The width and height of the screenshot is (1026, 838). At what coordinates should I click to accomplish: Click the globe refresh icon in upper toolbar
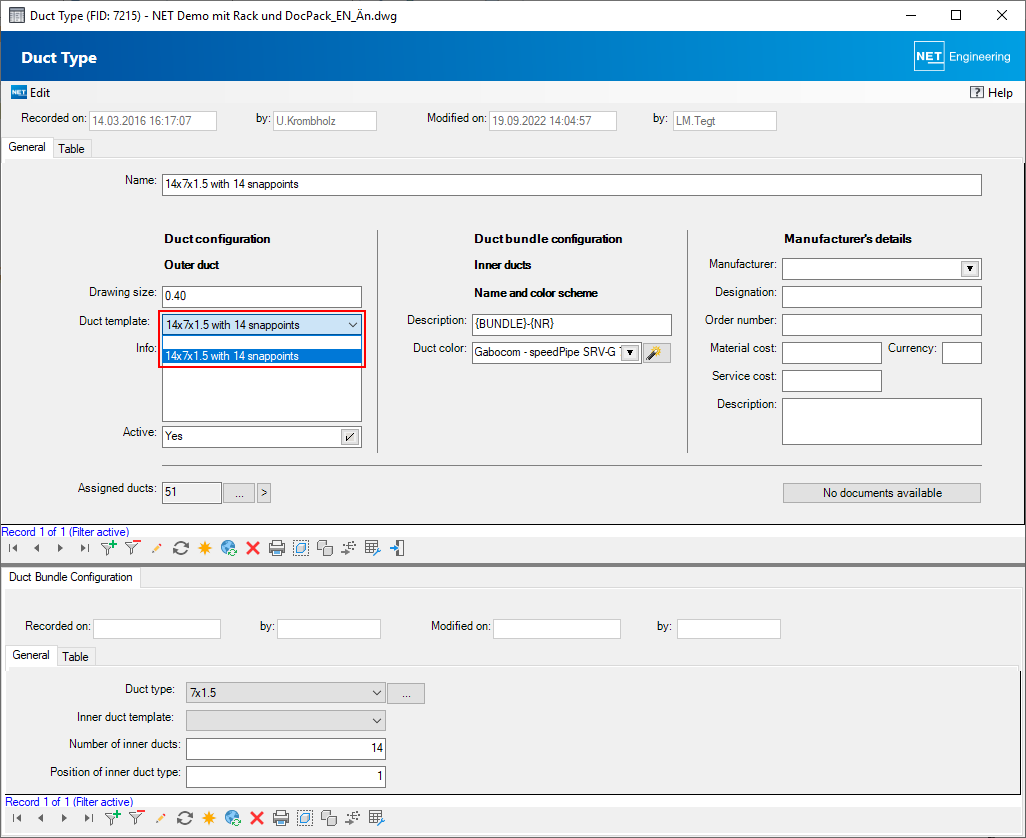(229, 548)
